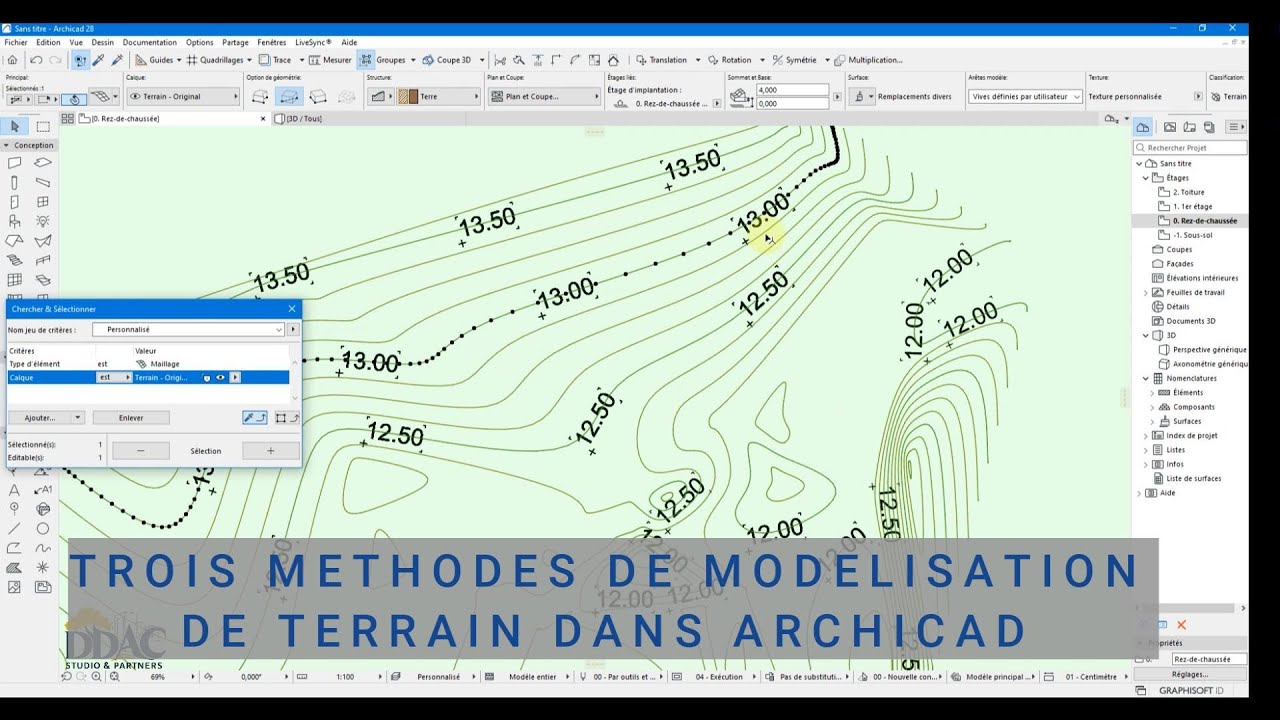The height and width of the screenshot is (720, 1280).
Task: Choose the Lamp tool
Action: pos(43,221)
